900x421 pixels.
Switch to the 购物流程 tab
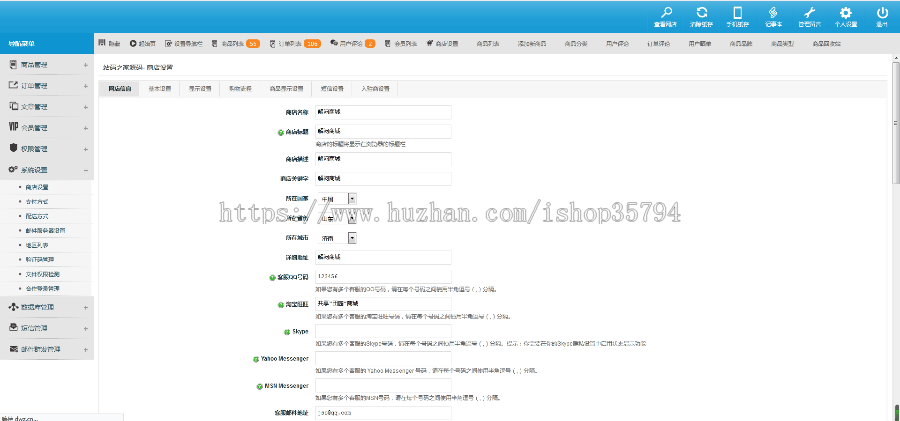click(240, 89)
